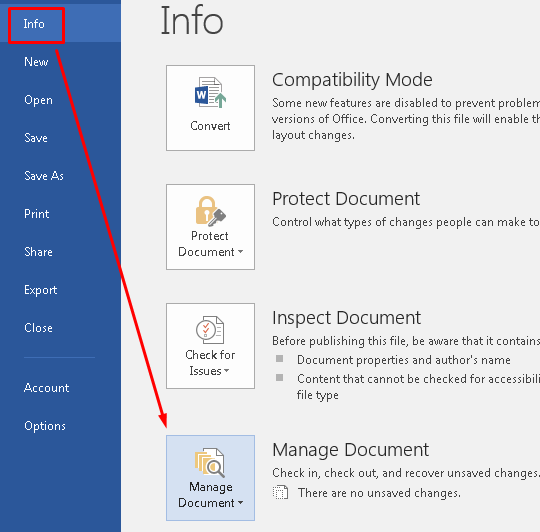Choose Save As in the sidebar

coord(44,176)
